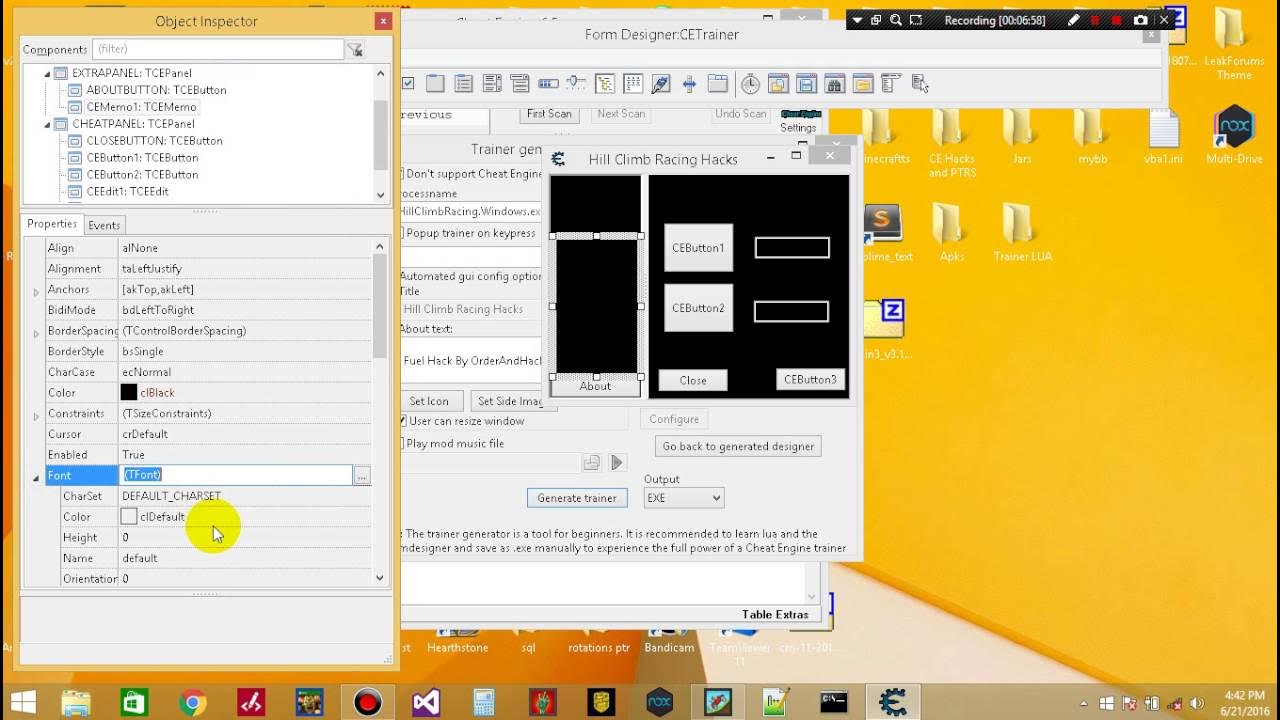Select the timer component icon
Viewport: 1280px width, 720px height.
[x=750, y=84]
